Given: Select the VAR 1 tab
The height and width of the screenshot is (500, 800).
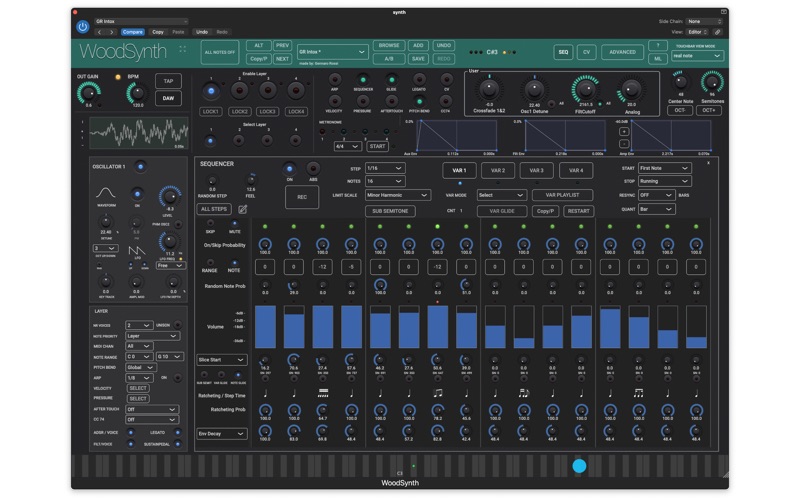Looking at the screenshot, I should pyautogui.click(x=459, y=170).
